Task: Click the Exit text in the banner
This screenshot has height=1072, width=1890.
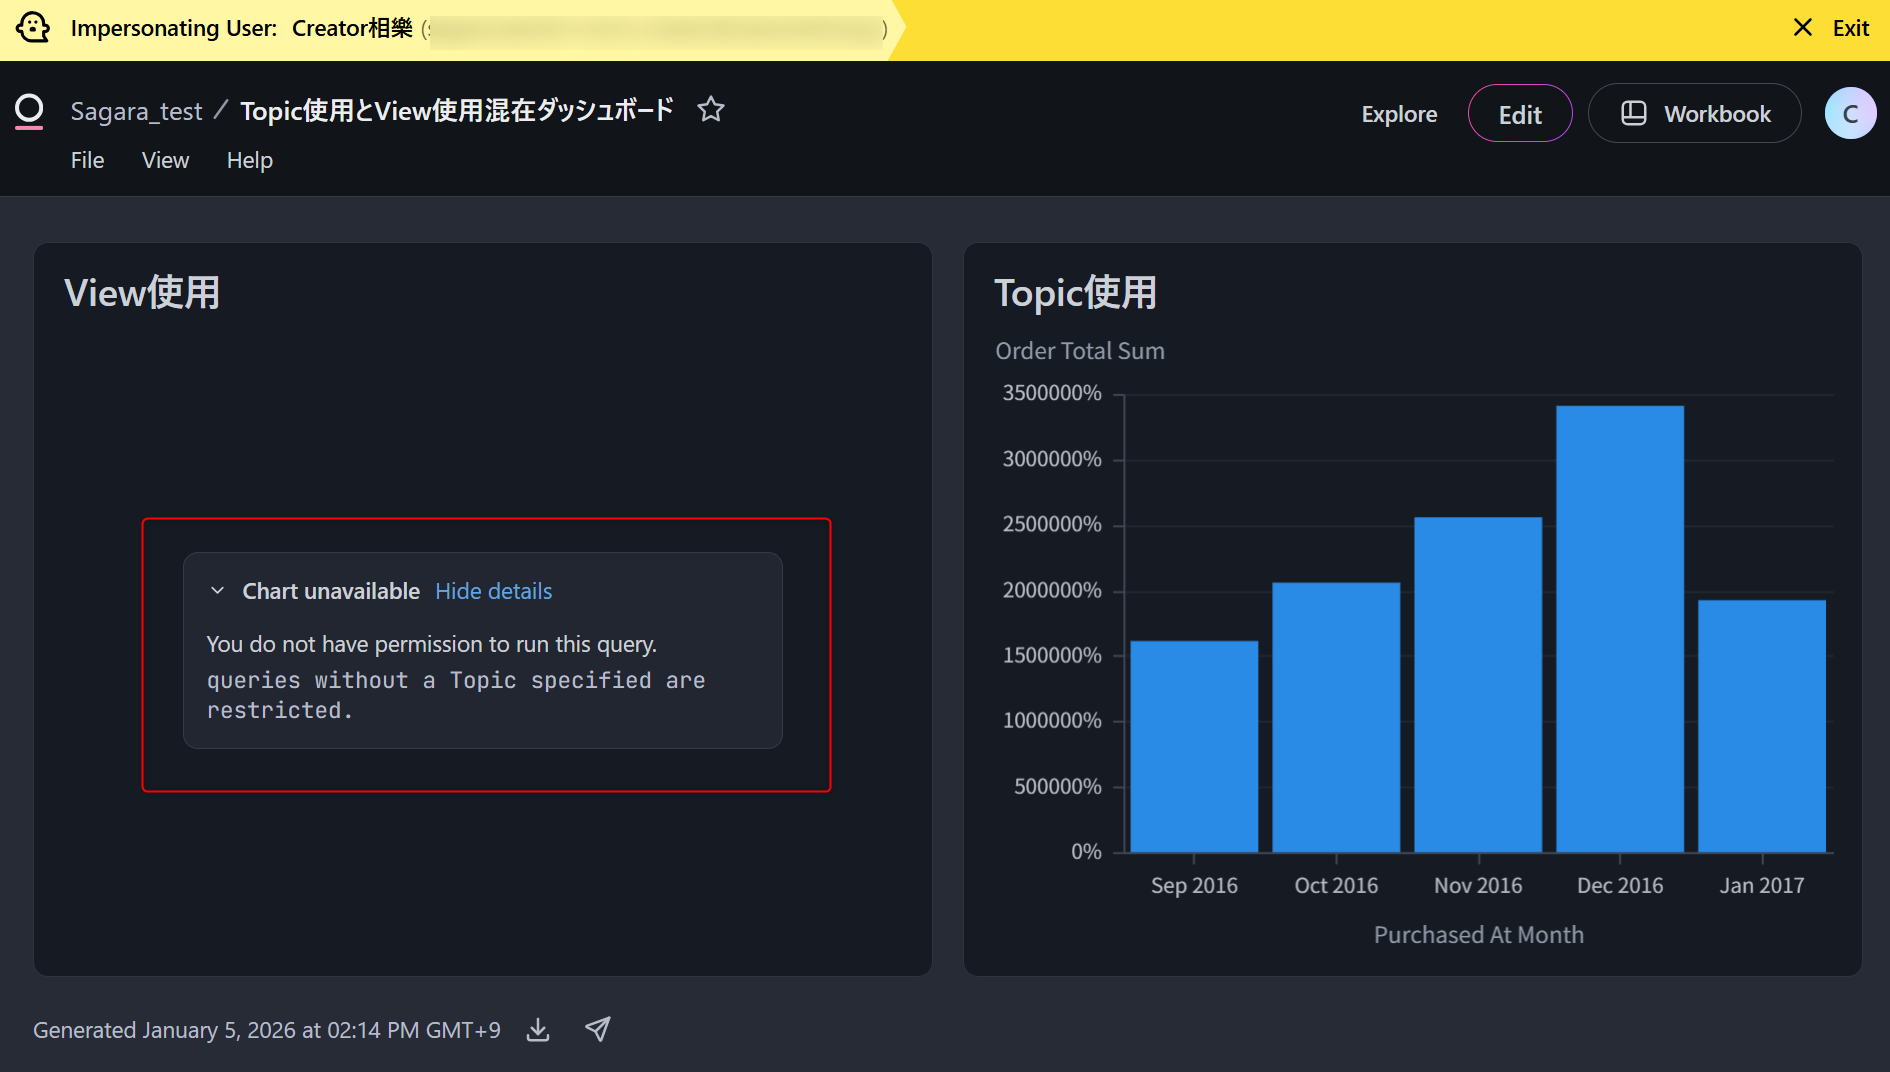Action: click(x=1851, y=28)
